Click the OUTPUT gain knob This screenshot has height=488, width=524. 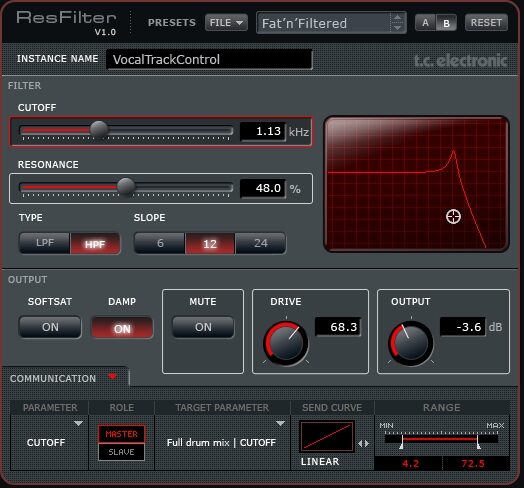pos(411,343)
